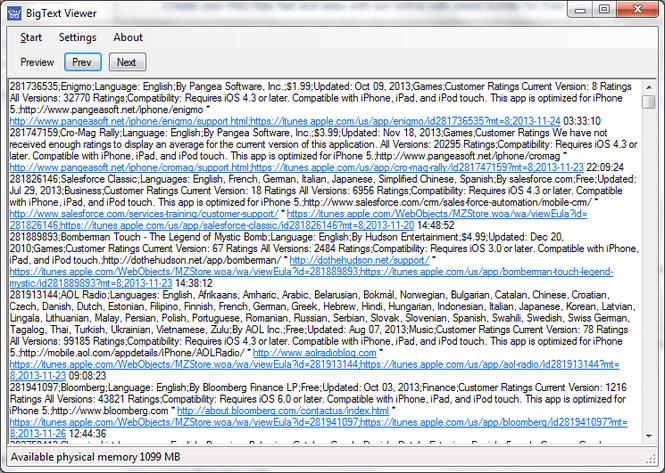Open the pangeasoft enigmo support link
The height and width of the screenshot is (473, 665).
130,121
